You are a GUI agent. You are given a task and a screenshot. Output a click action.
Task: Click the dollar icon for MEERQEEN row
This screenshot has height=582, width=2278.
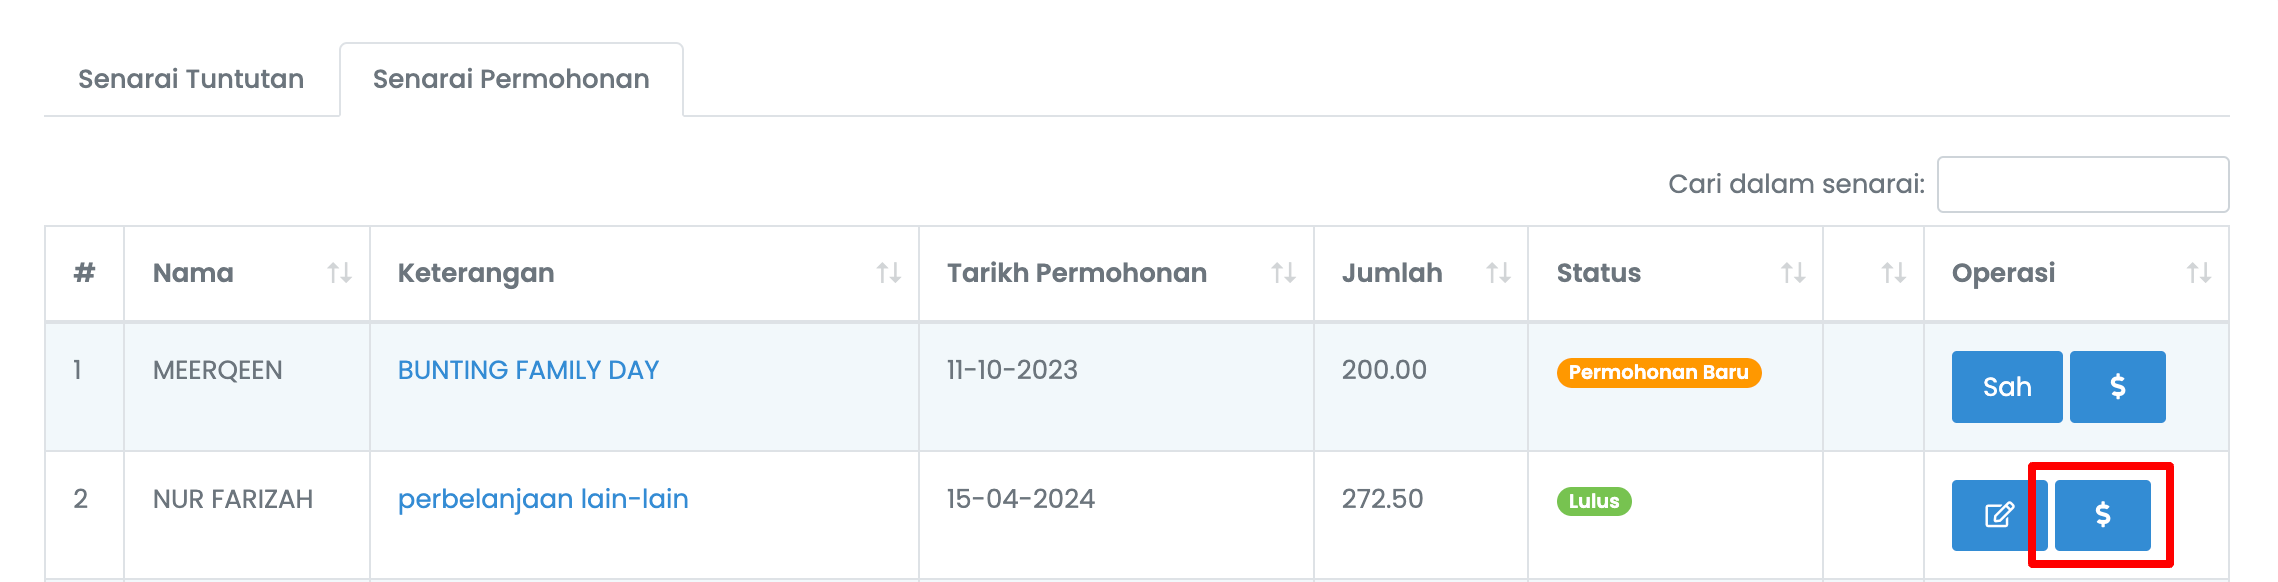click(2117, 387)
